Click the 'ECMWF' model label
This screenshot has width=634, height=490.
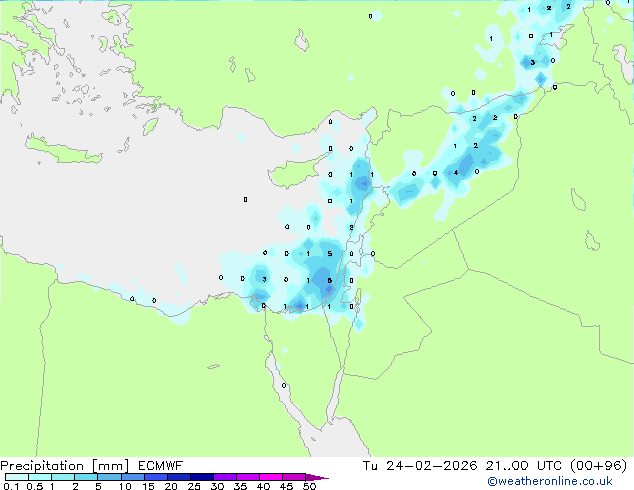coord(161,466)
